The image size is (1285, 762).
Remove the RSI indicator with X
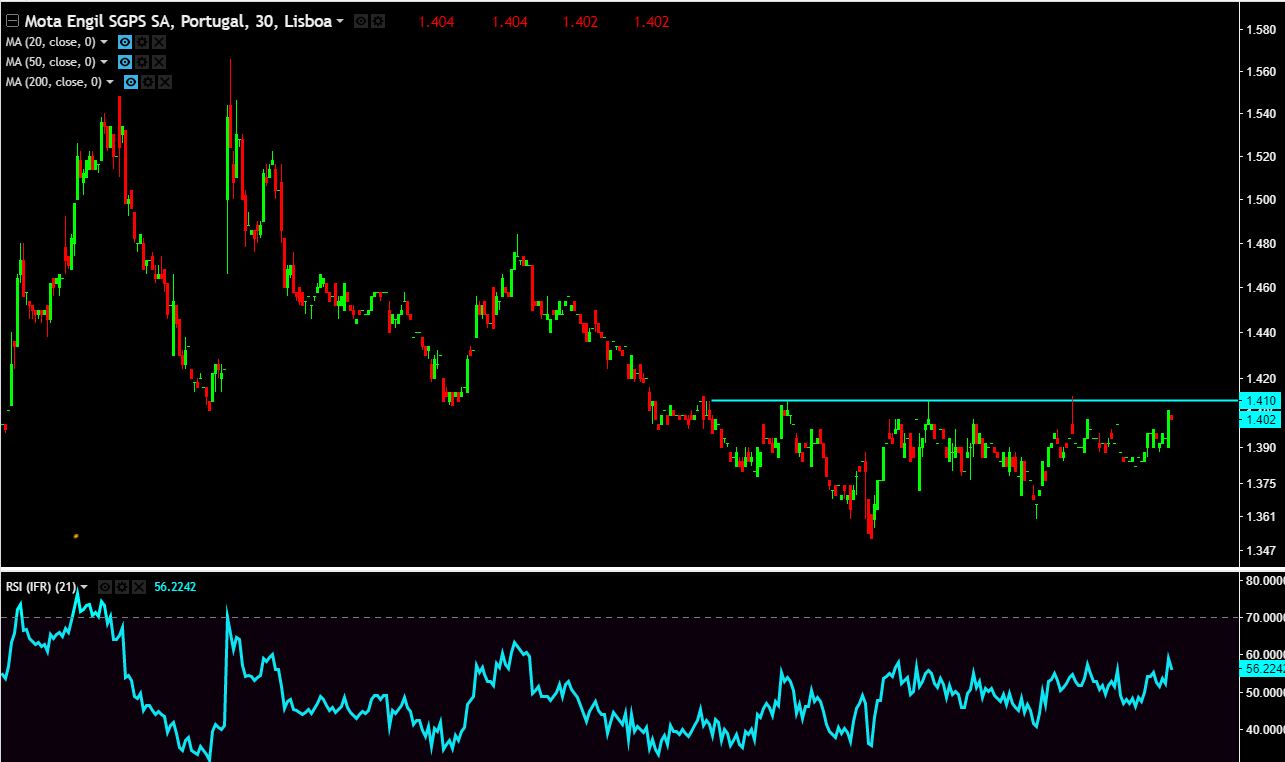point(139,587)
